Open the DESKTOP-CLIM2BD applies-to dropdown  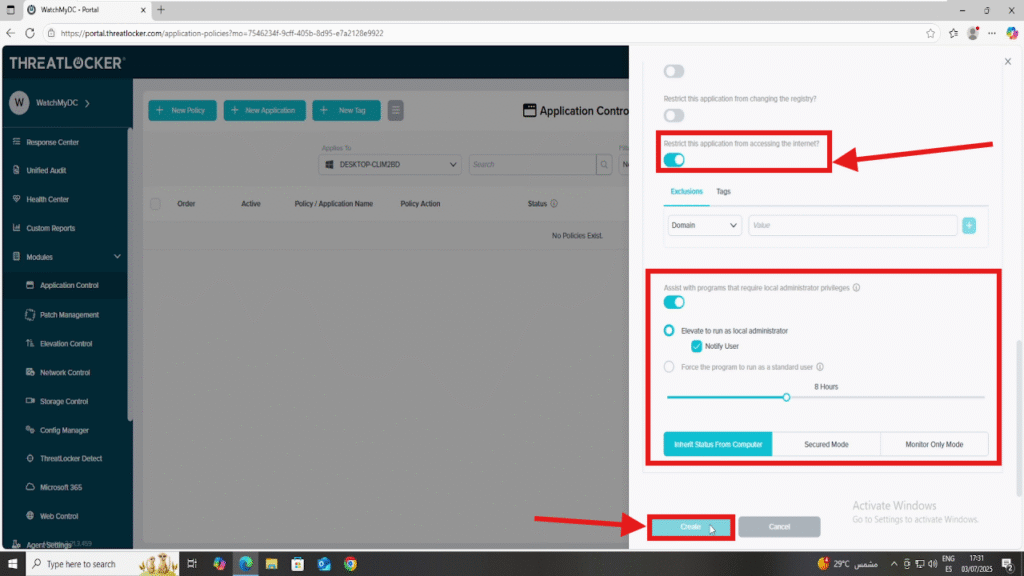point(391,165)
